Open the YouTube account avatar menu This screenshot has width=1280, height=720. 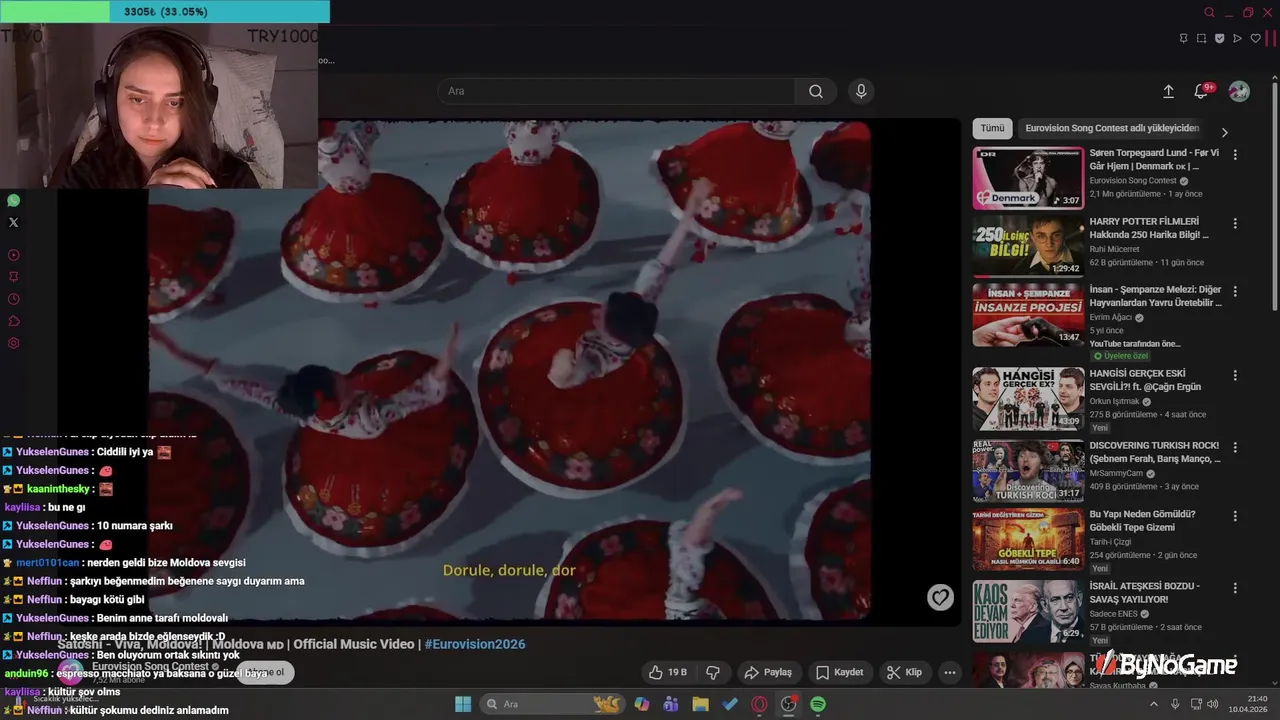coord(1239,91)
